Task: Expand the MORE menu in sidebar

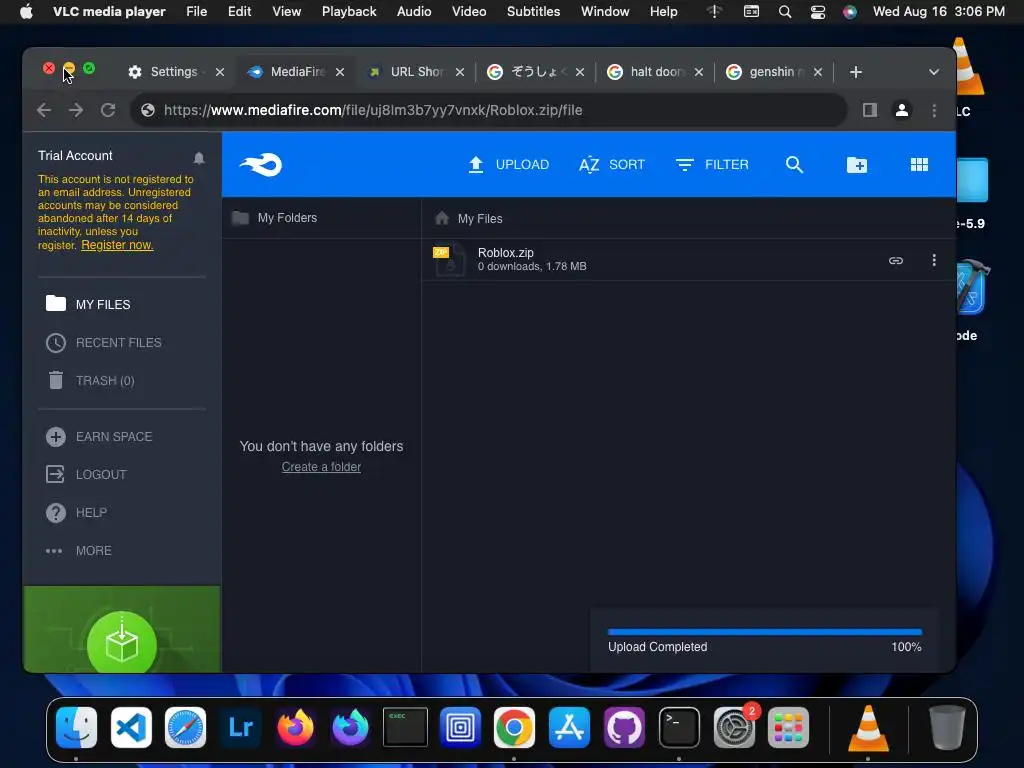Action: 79,551
